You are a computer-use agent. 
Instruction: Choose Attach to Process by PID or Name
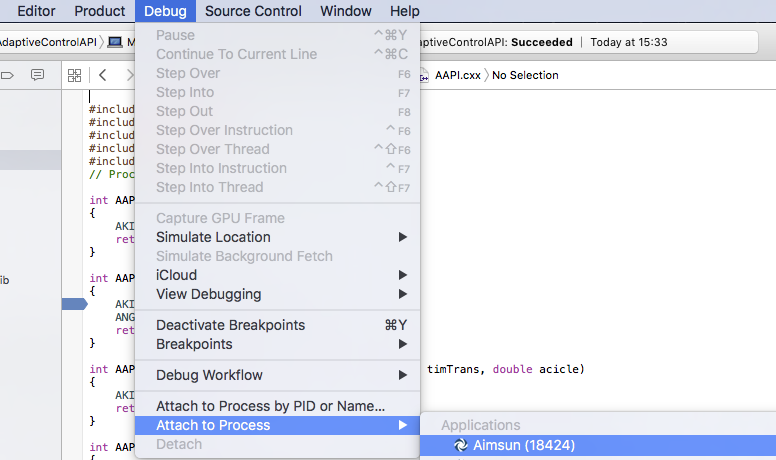[x=270, y=406]
